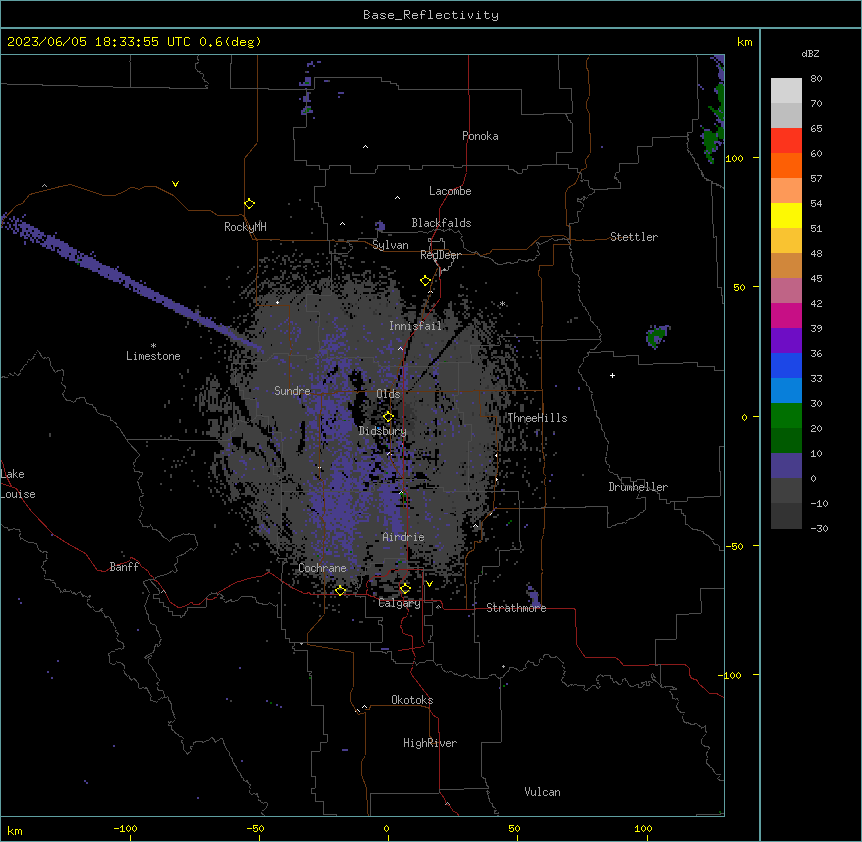The width and height of the screenshot is (862, 842).
Task: Click the white caret marker west of Ponoka
Action: [x=366, y=147]
